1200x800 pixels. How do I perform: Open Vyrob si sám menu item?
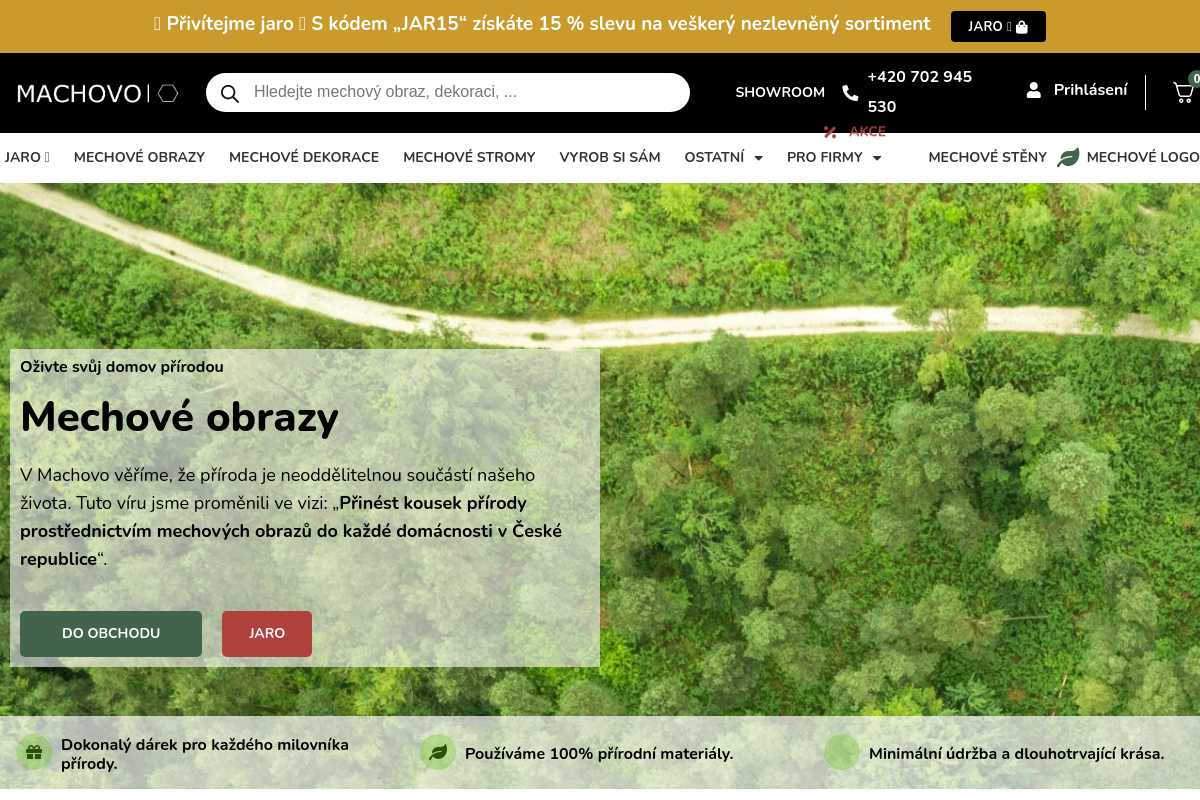pos(610,157)
